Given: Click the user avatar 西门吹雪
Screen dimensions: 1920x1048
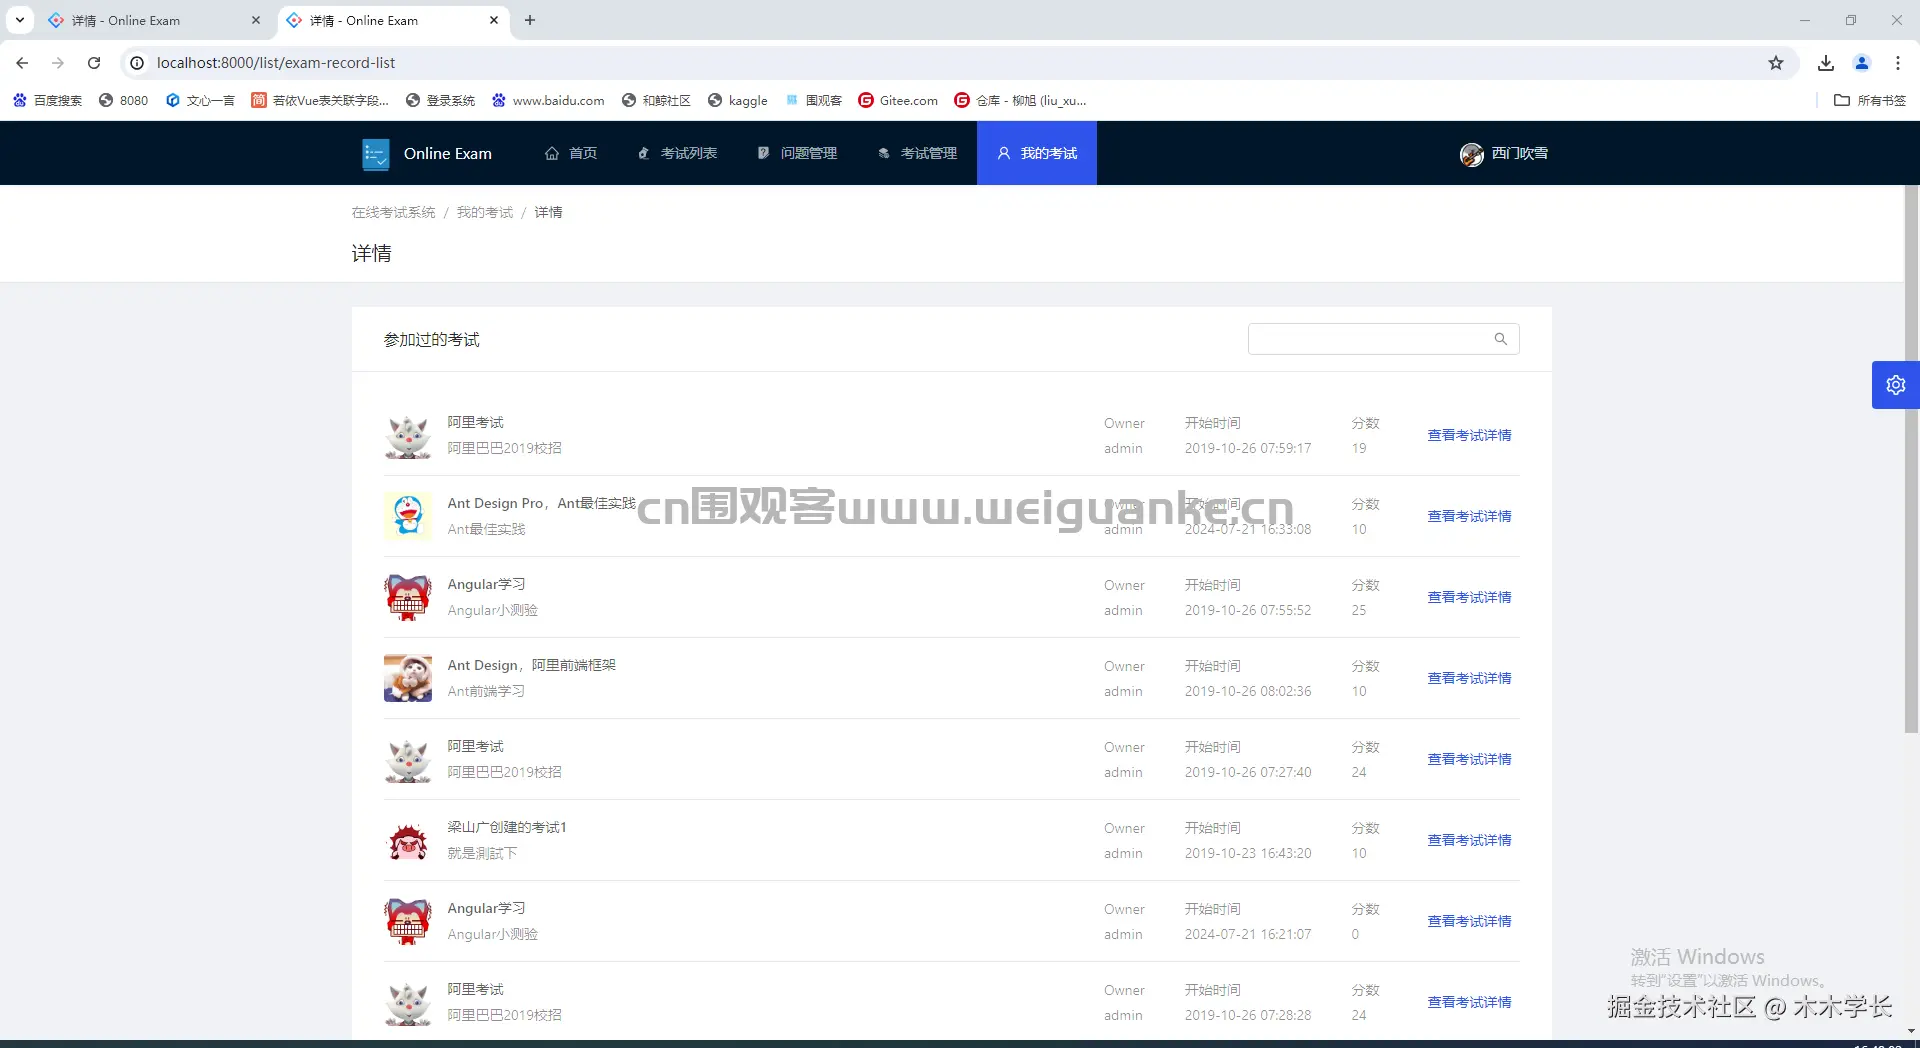Looking at the screenshot, I should (x=1472, y=154).
